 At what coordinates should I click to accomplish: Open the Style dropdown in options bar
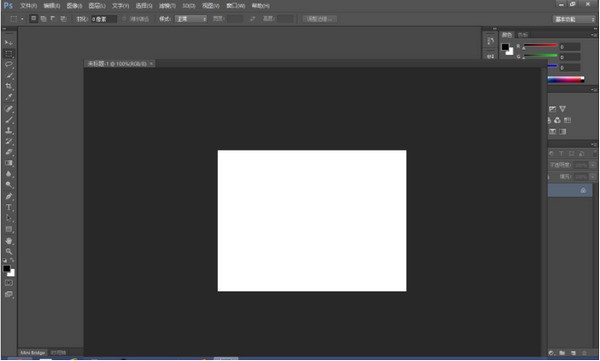191,19
